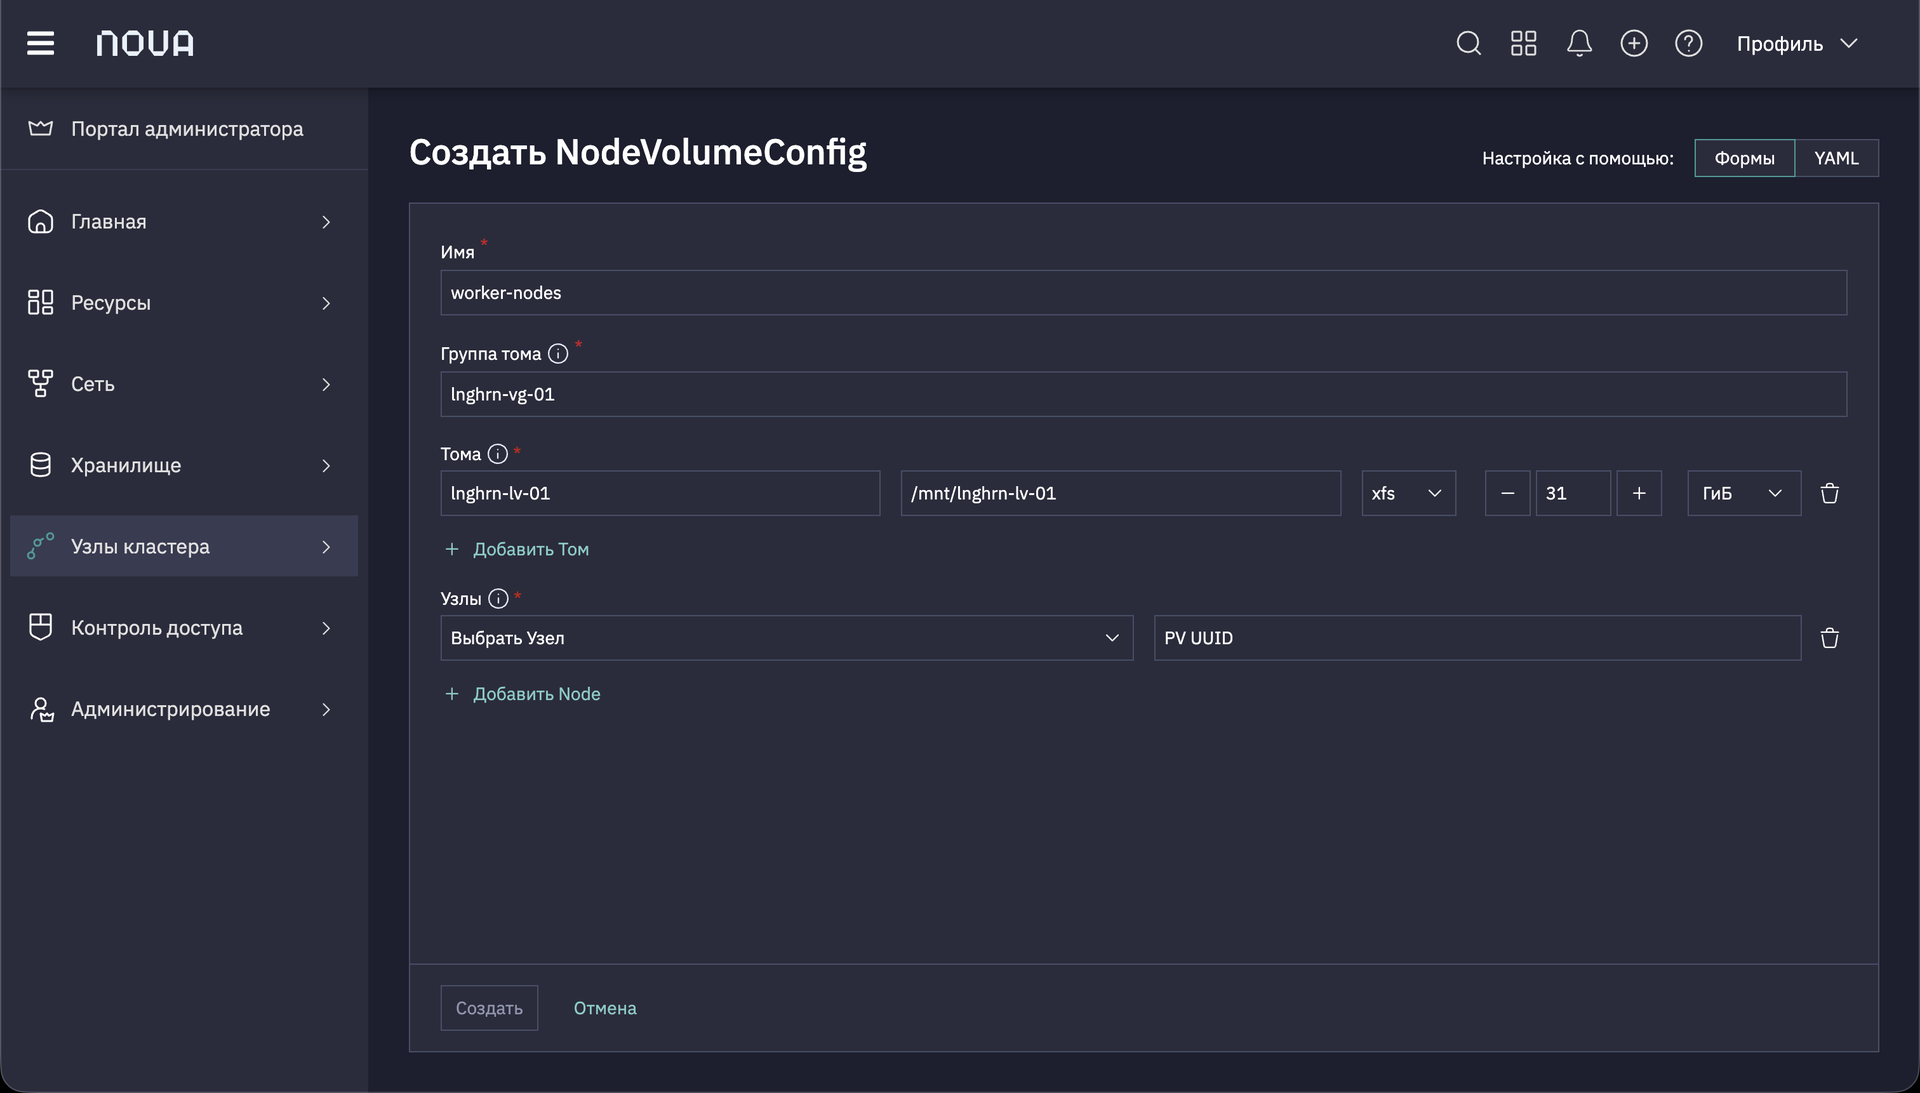Expand the Главная chevron
This screenshot has height=1093, width=1920.
(326, 222)
